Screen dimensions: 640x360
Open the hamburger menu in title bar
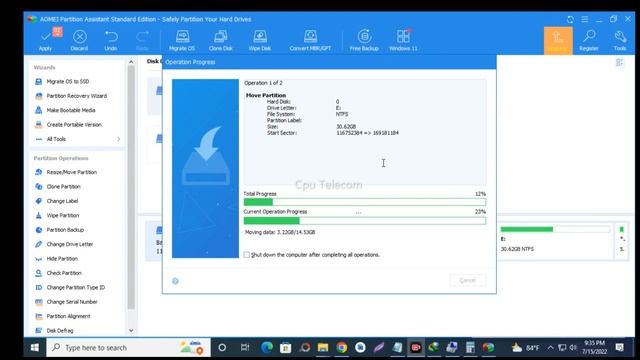pyautogui.click(x=584, y=19)
